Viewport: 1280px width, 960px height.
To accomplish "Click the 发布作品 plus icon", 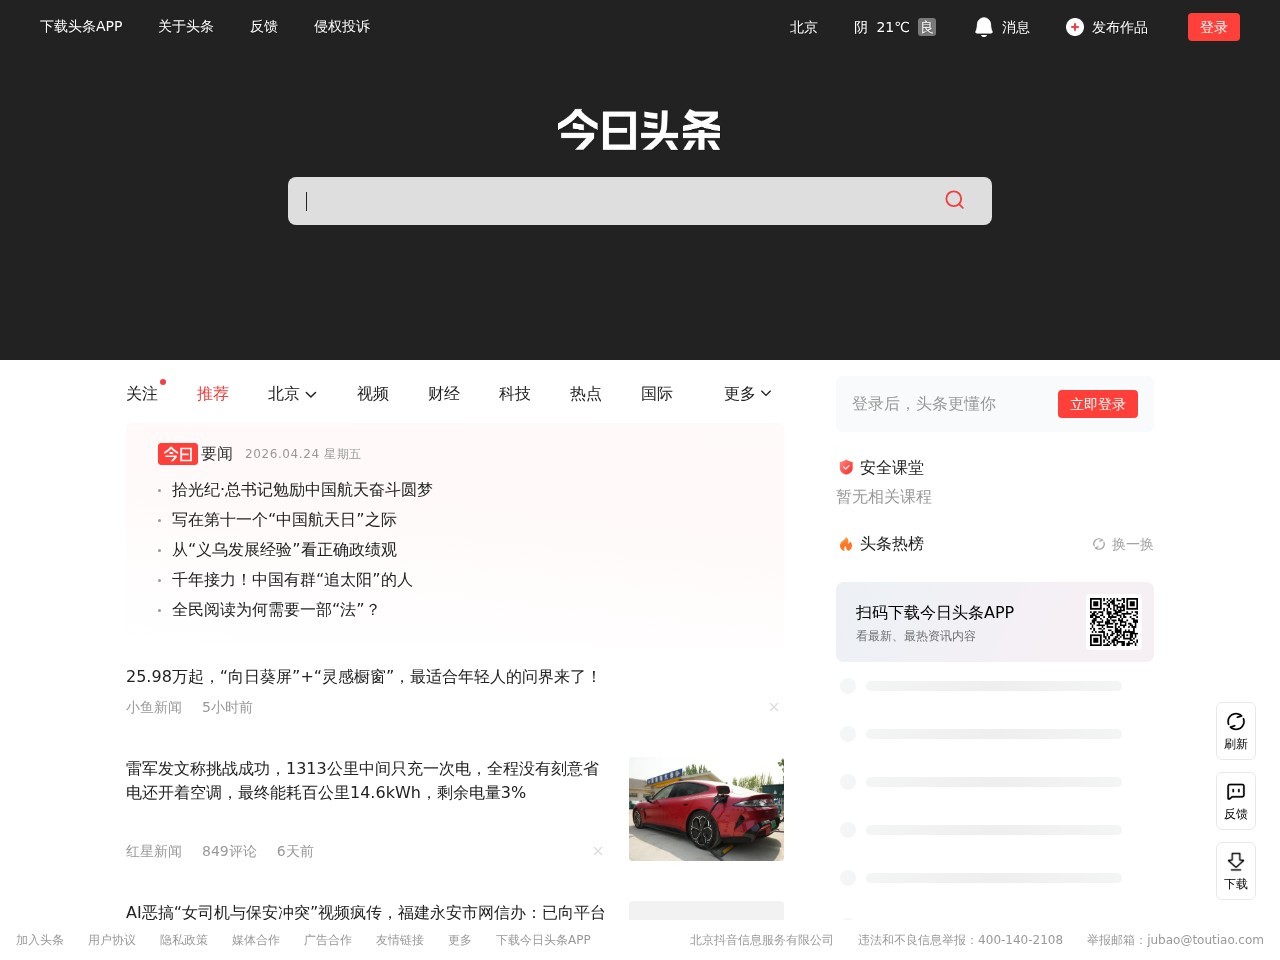I will (x=1074, y=27).
